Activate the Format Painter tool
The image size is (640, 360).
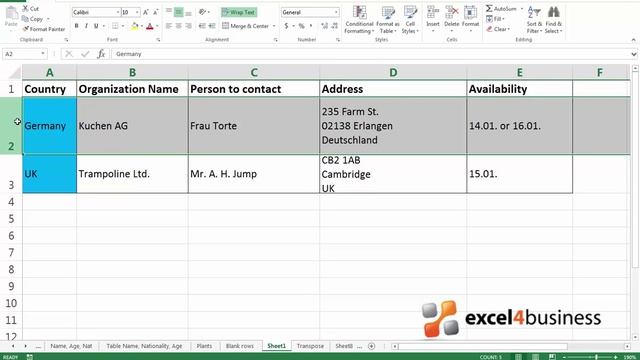[44, 29]
